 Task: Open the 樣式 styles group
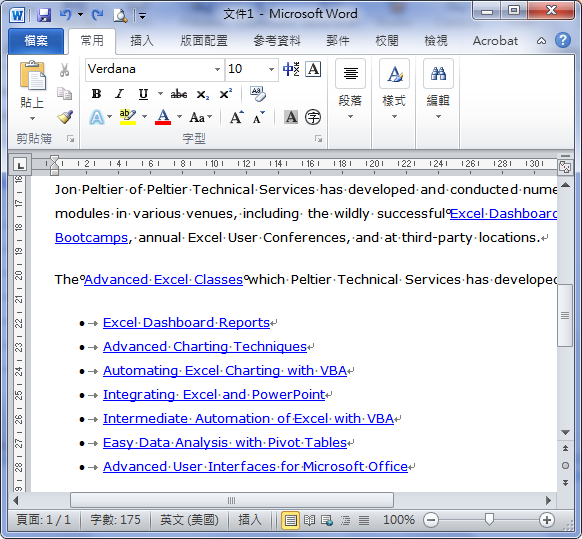click(394, 89)
